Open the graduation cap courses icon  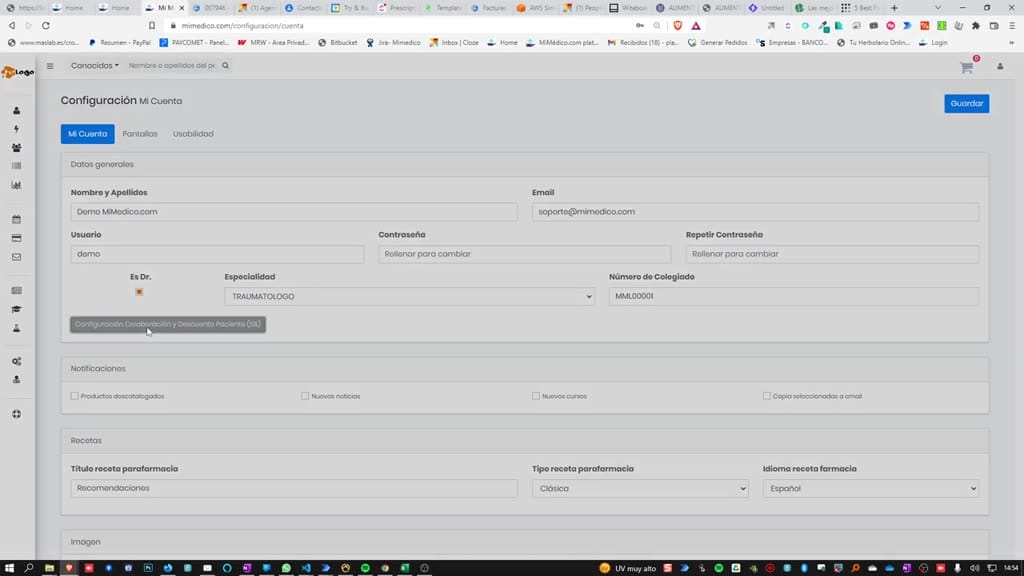16,310
